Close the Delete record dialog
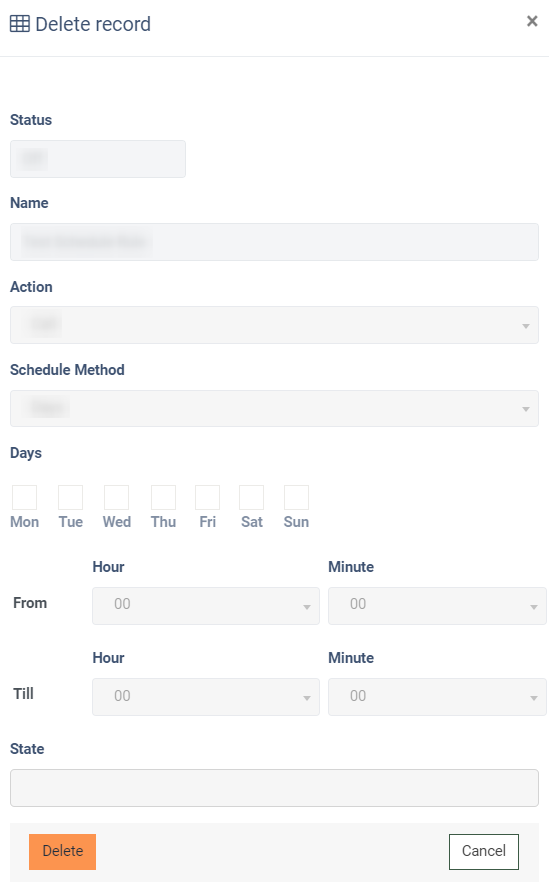Screen dimensions: 549x894 [532, 21]
